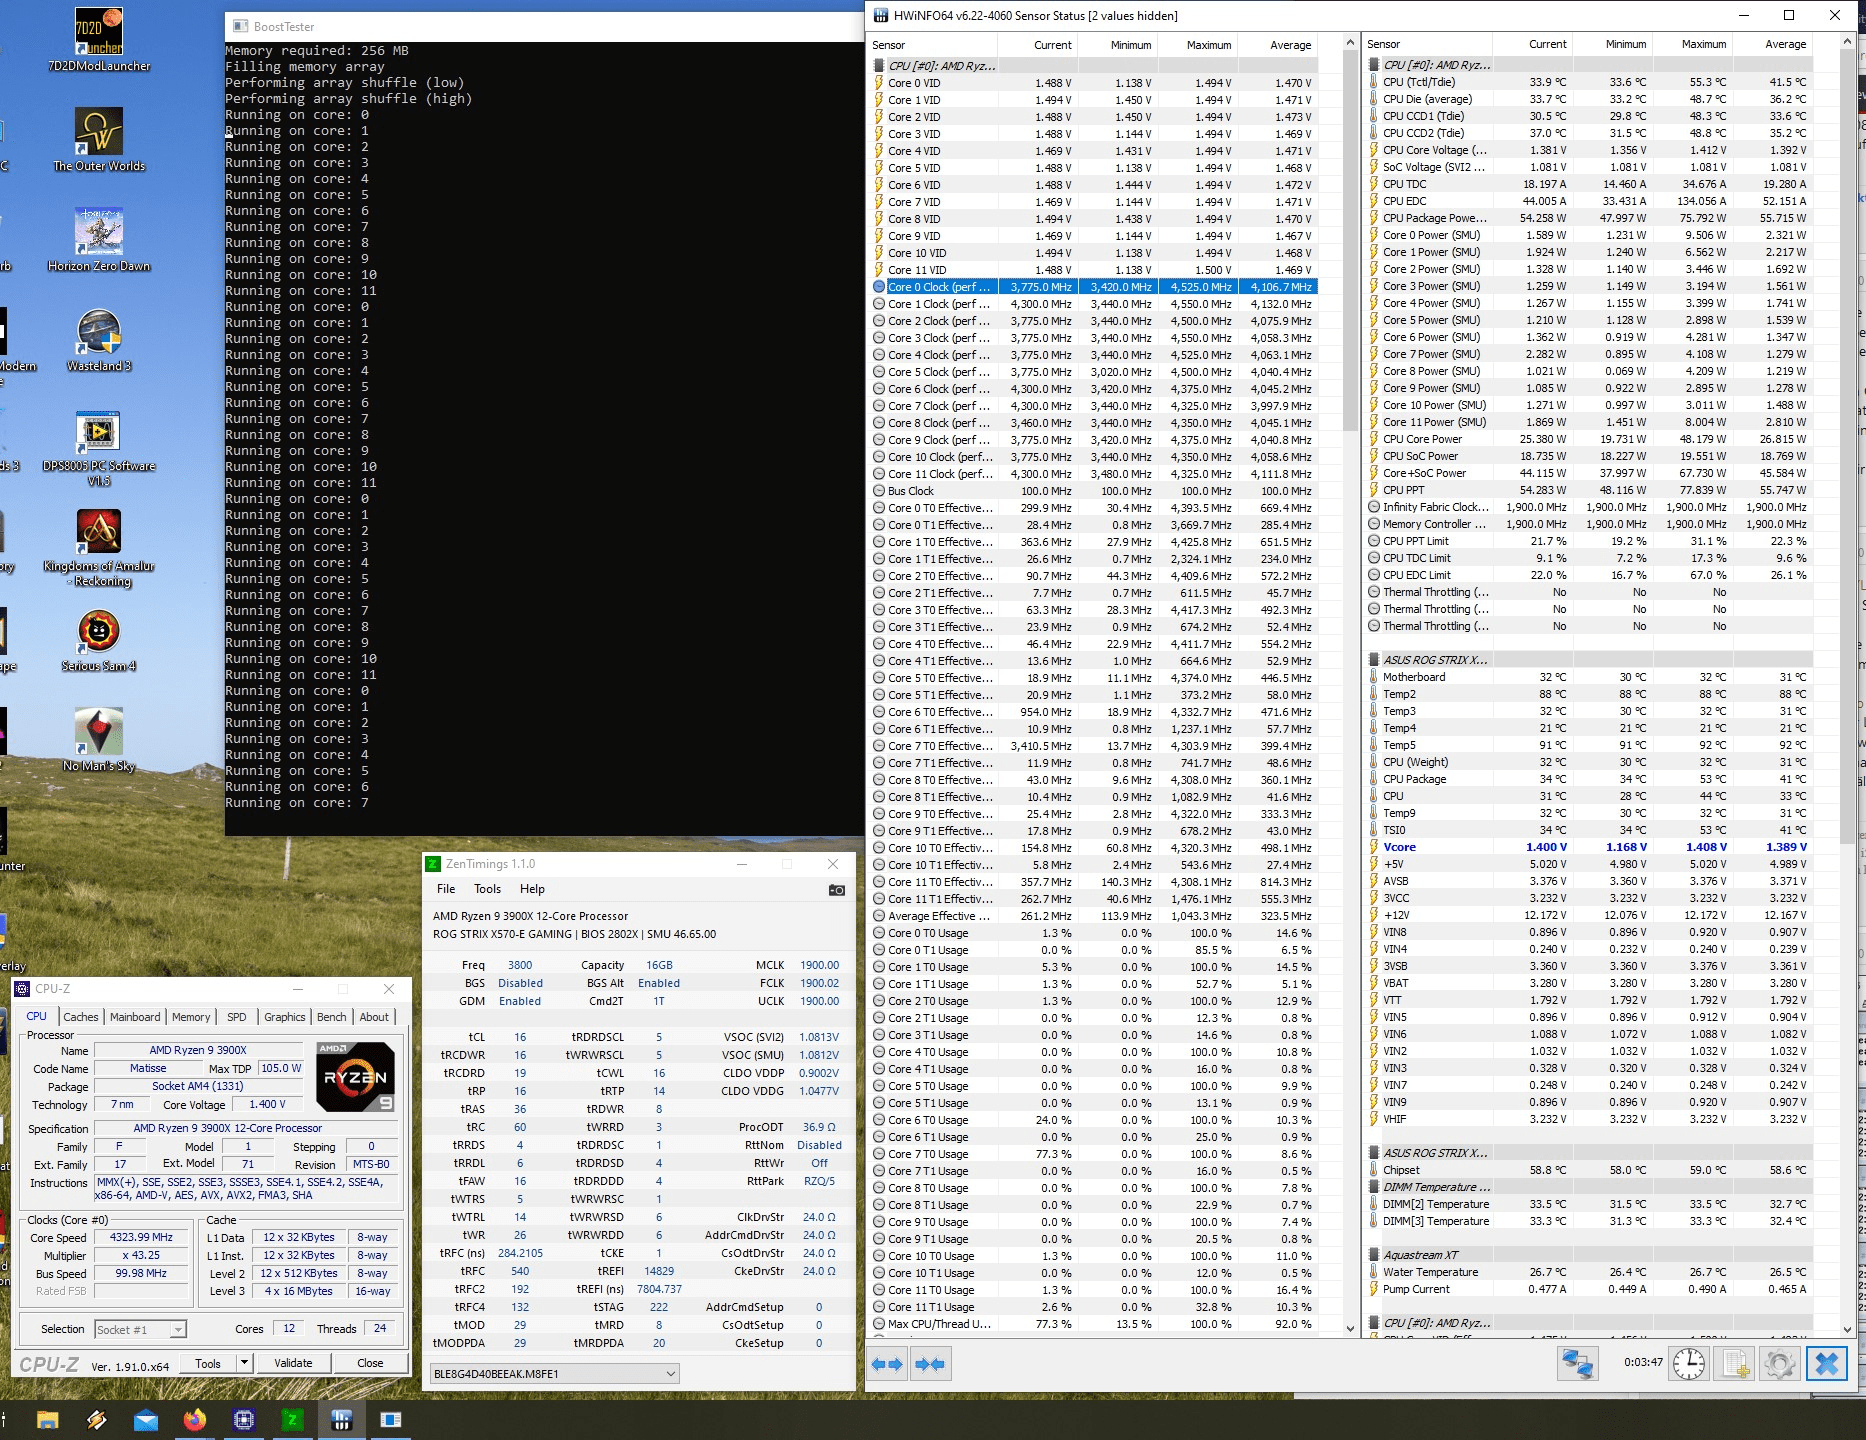Click the CPU-Z Tools button
This screenshot has width=1866, height=1440.
point(208,1363)
